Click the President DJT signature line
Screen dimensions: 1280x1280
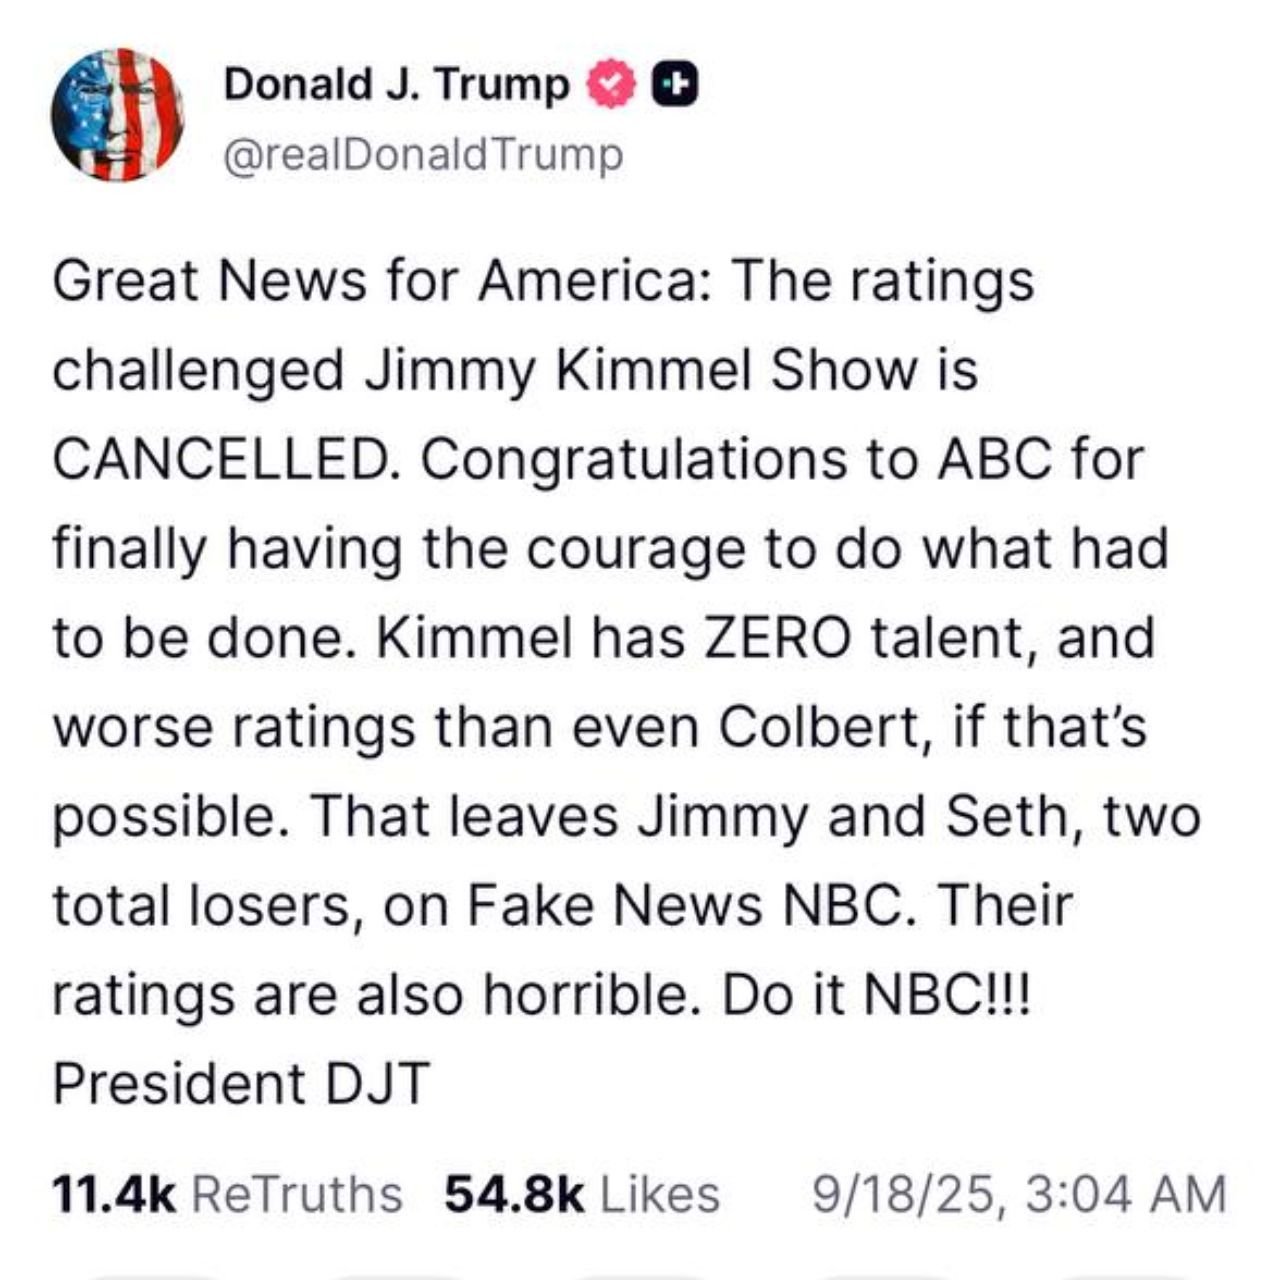[241, 1084]
